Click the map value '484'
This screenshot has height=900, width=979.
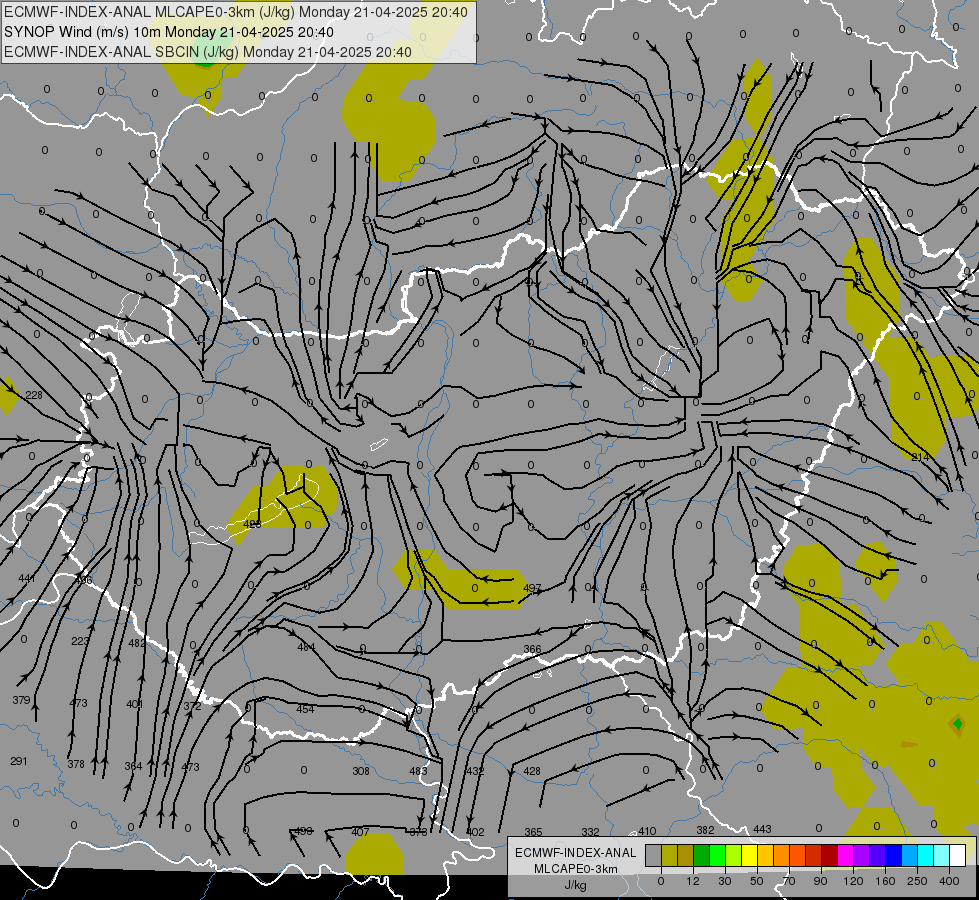[306, 647]
